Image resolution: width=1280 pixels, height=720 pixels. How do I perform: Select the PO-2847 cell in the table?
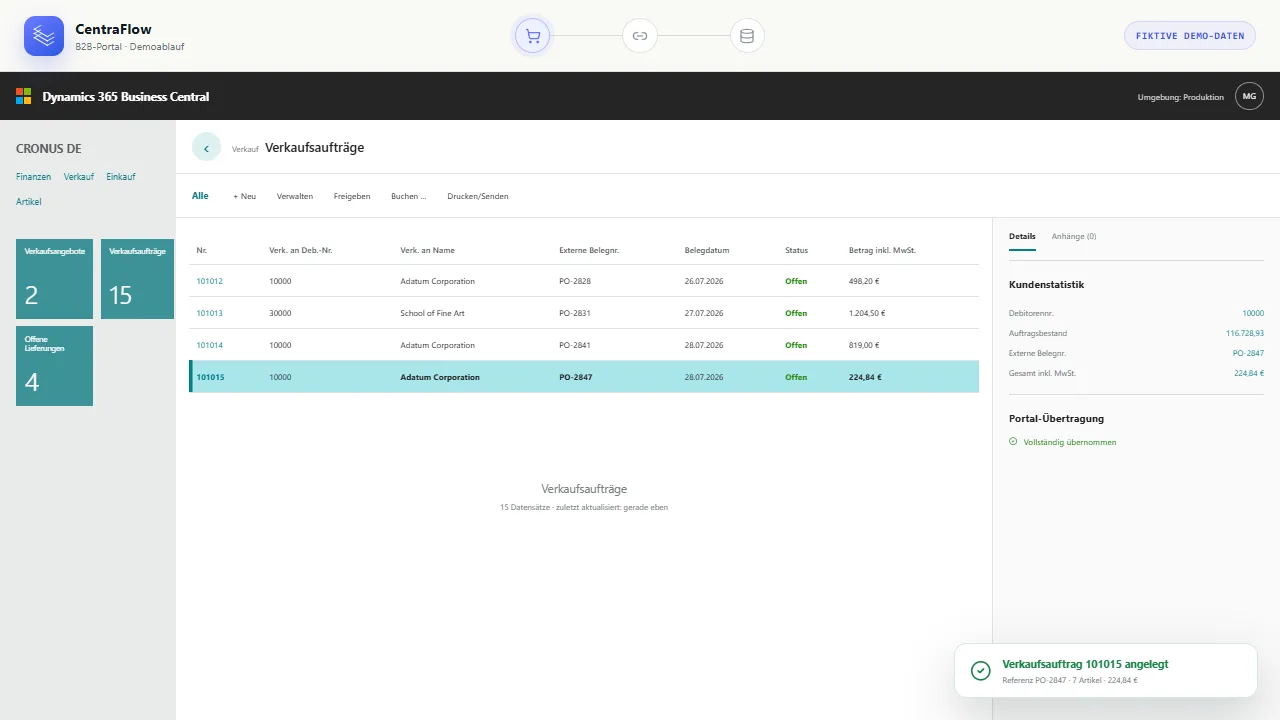tap(576, 377)
